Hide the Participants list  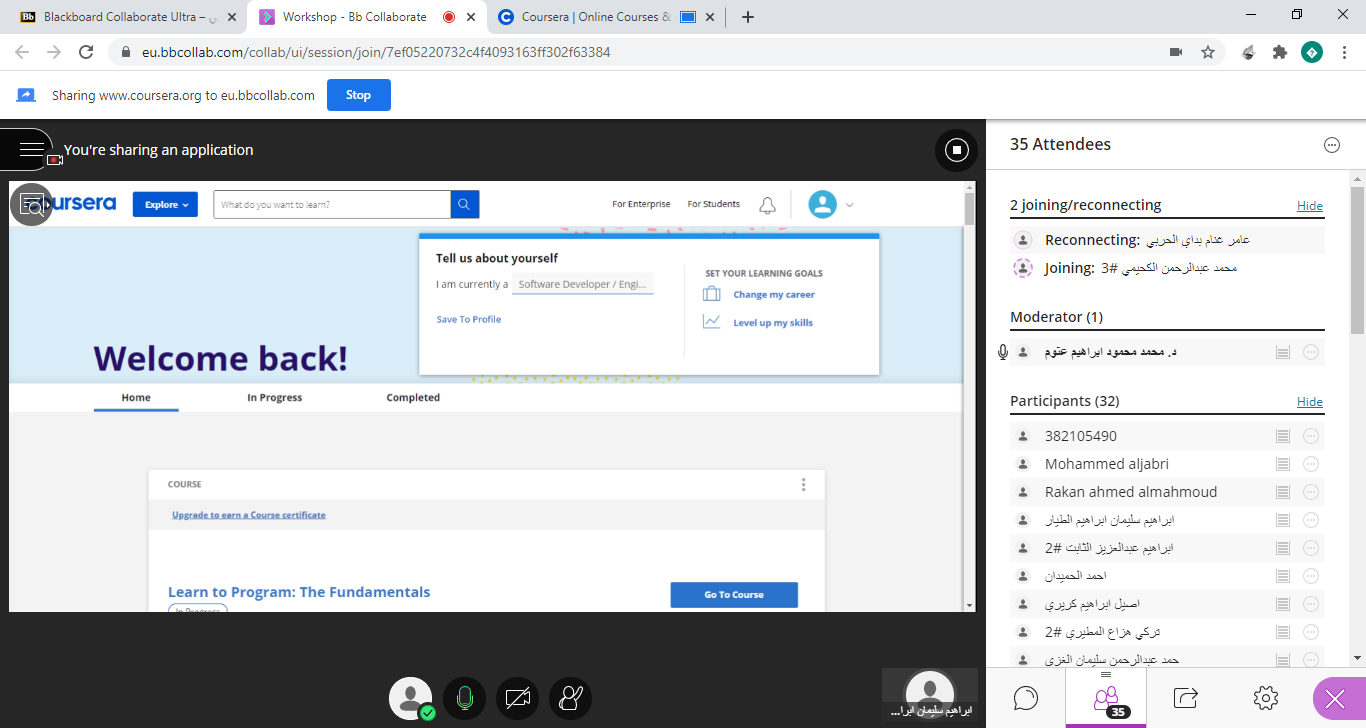(1309, 401)
